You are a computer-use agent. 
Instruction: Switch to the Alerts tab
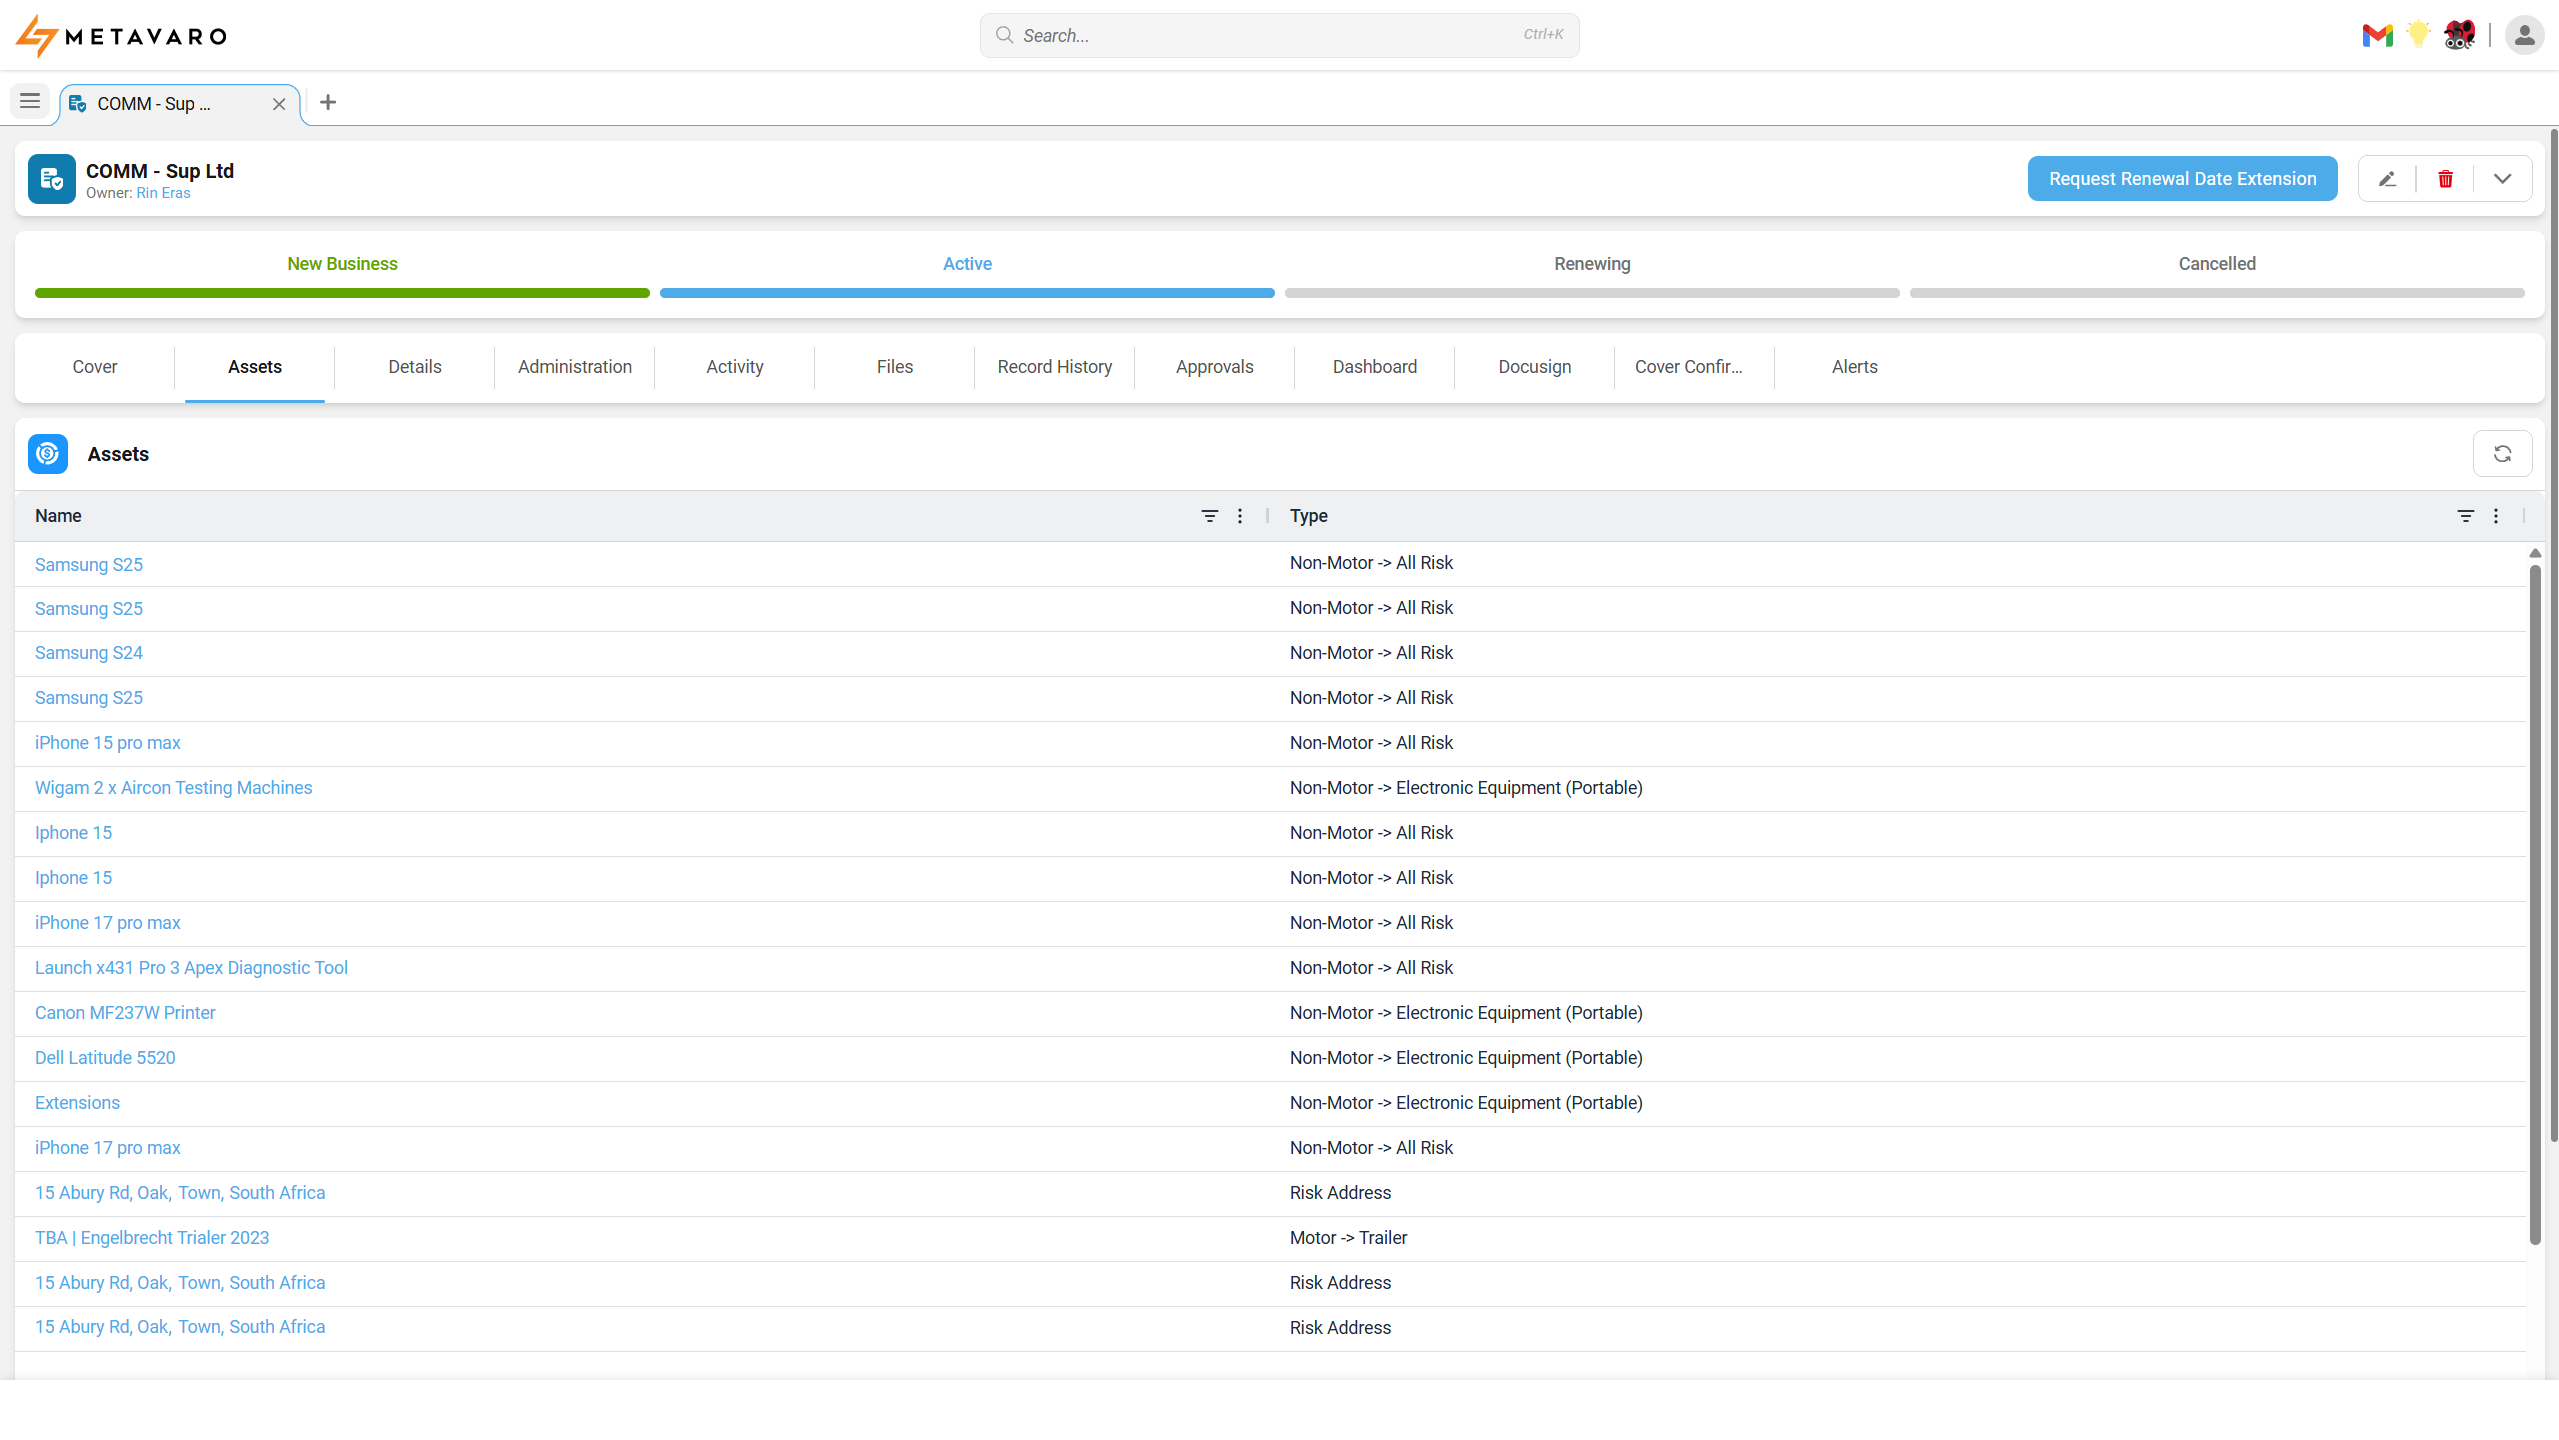click(1855, 367)
